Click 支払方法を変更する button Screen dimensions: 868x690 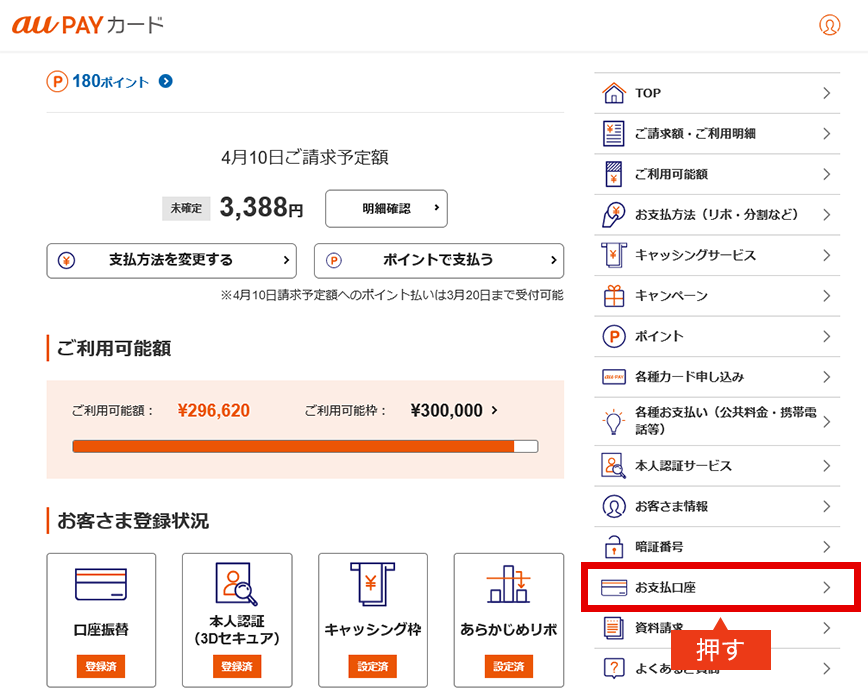pyautogui.click(x=171, y=260)
